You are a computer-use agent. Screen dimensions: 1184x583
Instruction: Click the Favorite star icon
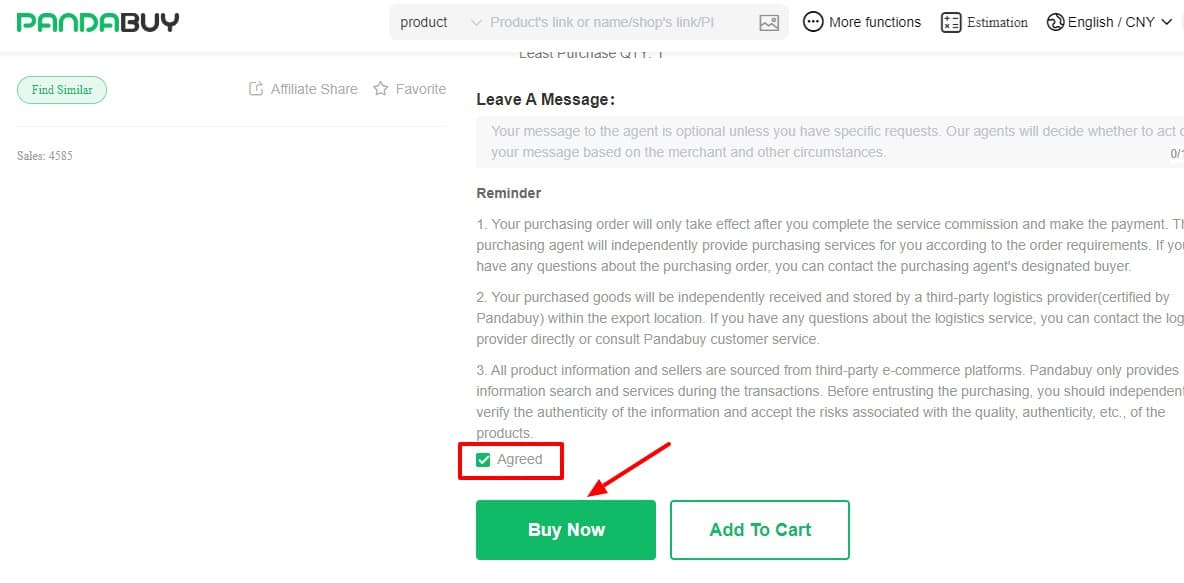point(381,89)
